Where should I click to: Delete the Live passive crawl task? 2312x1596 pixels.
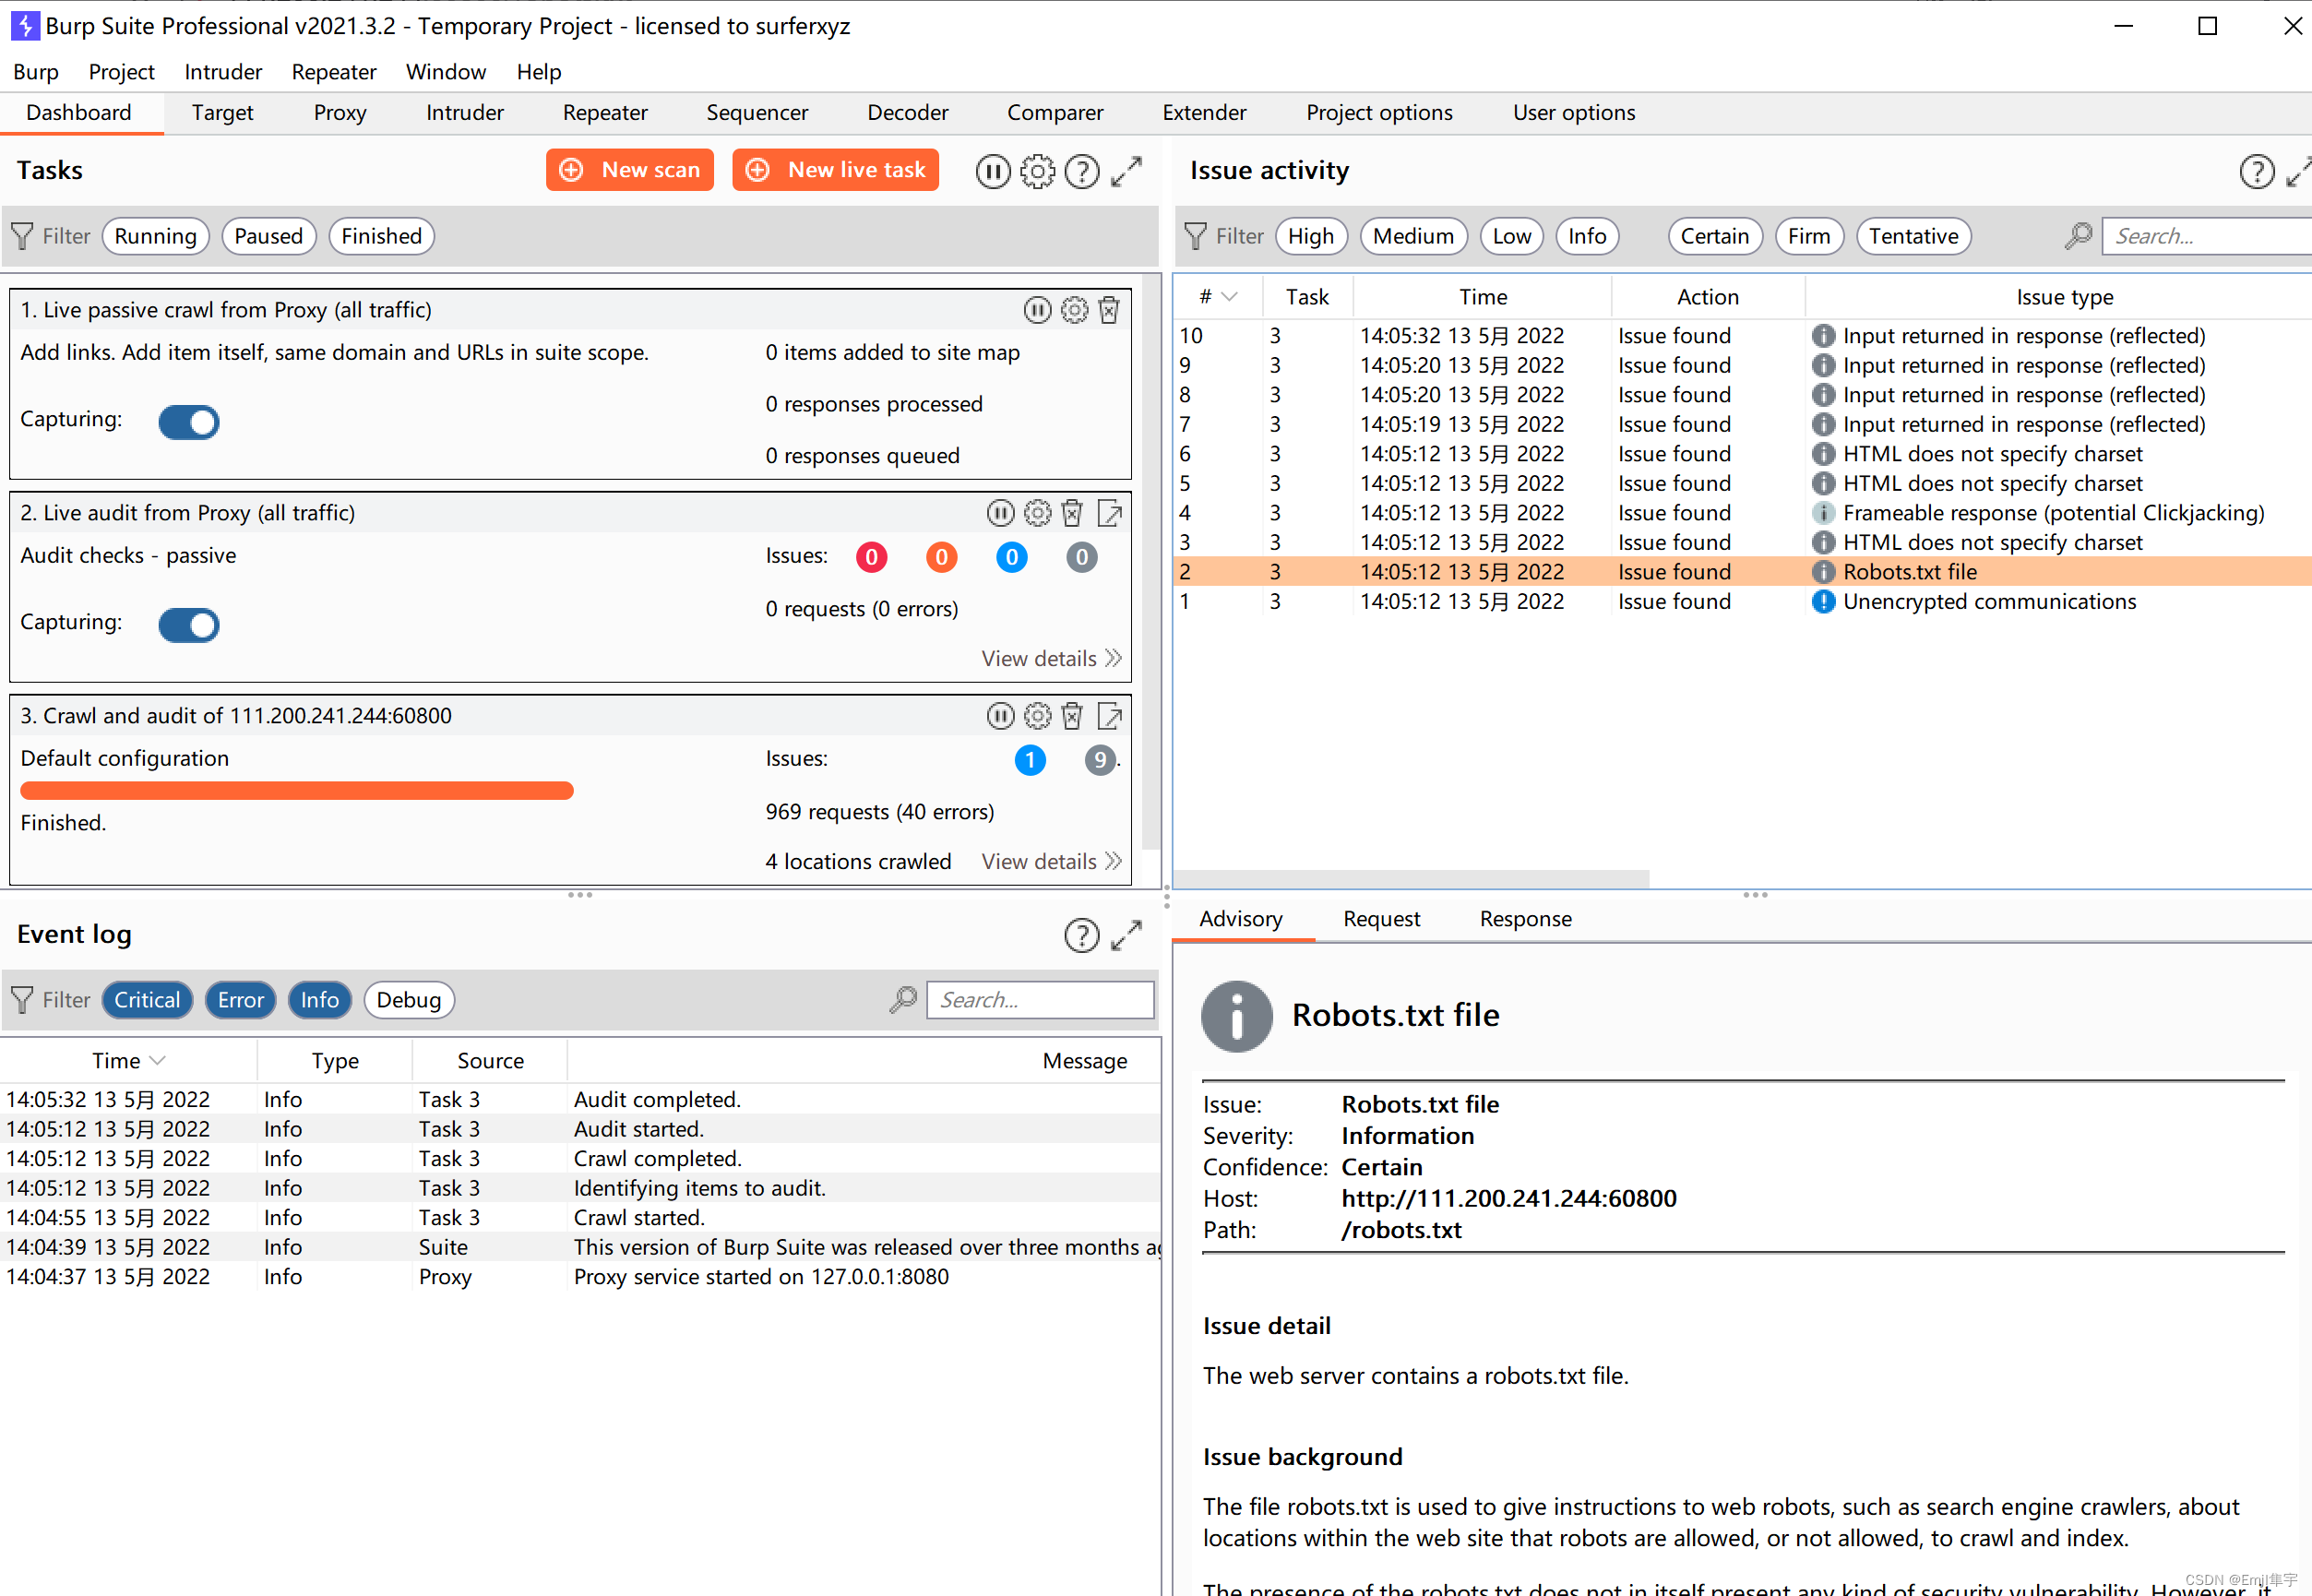point(1110,310)
